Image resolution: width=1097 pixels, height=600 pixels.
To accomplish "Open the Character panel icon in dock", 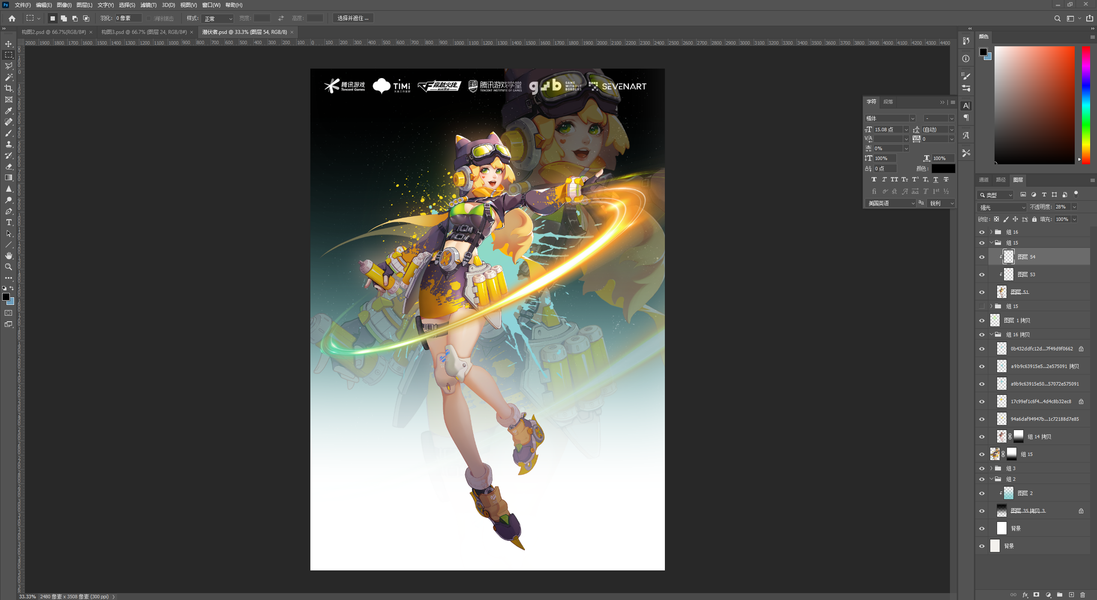I will click(x=965, y=106).
